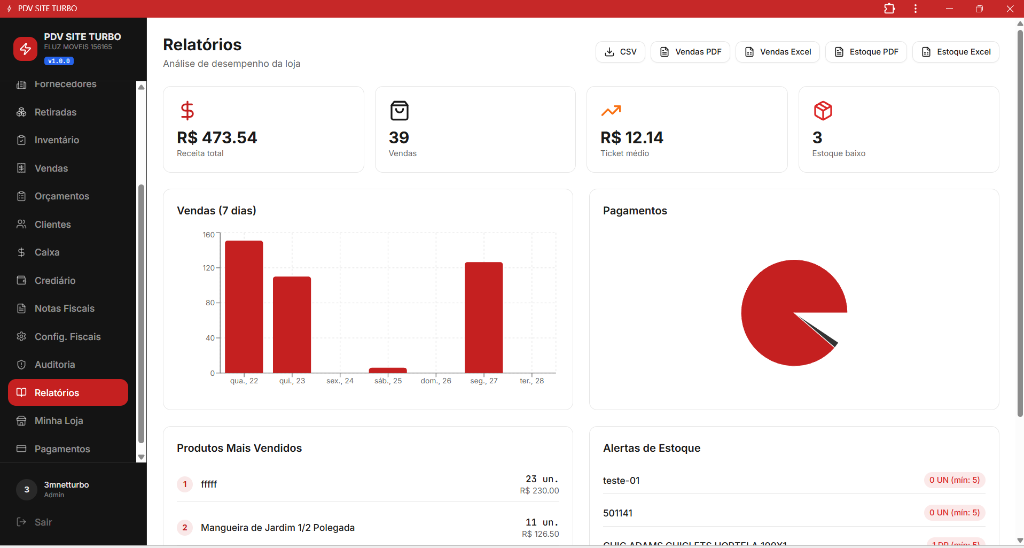
Task: Open Config. Fiscais in sidebar
Action: coord(68,337)
